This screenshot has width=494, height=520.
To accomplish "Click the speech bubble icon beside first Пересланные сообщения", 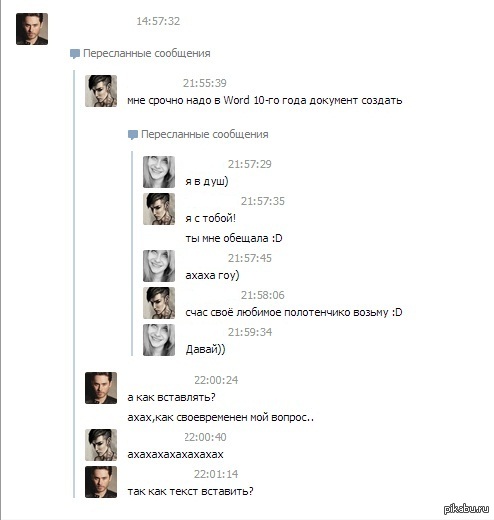I will point(75,54).
